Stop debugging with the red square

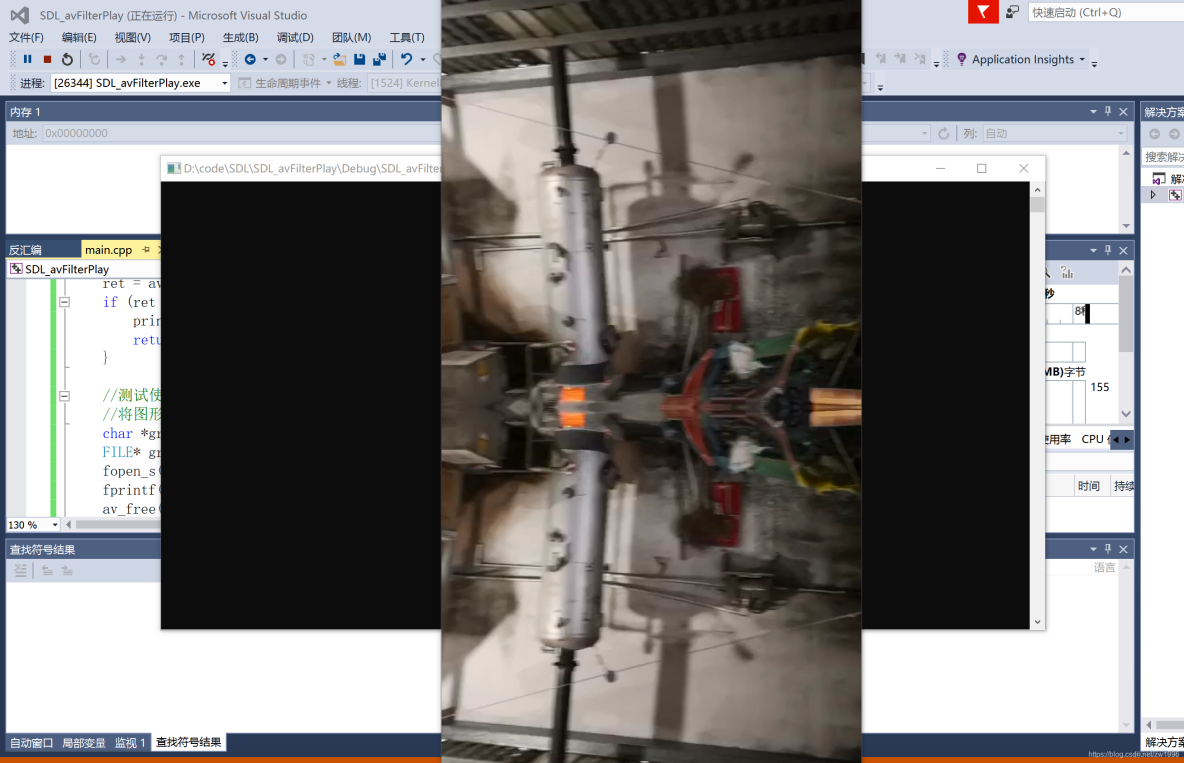(x=48, y=59)
